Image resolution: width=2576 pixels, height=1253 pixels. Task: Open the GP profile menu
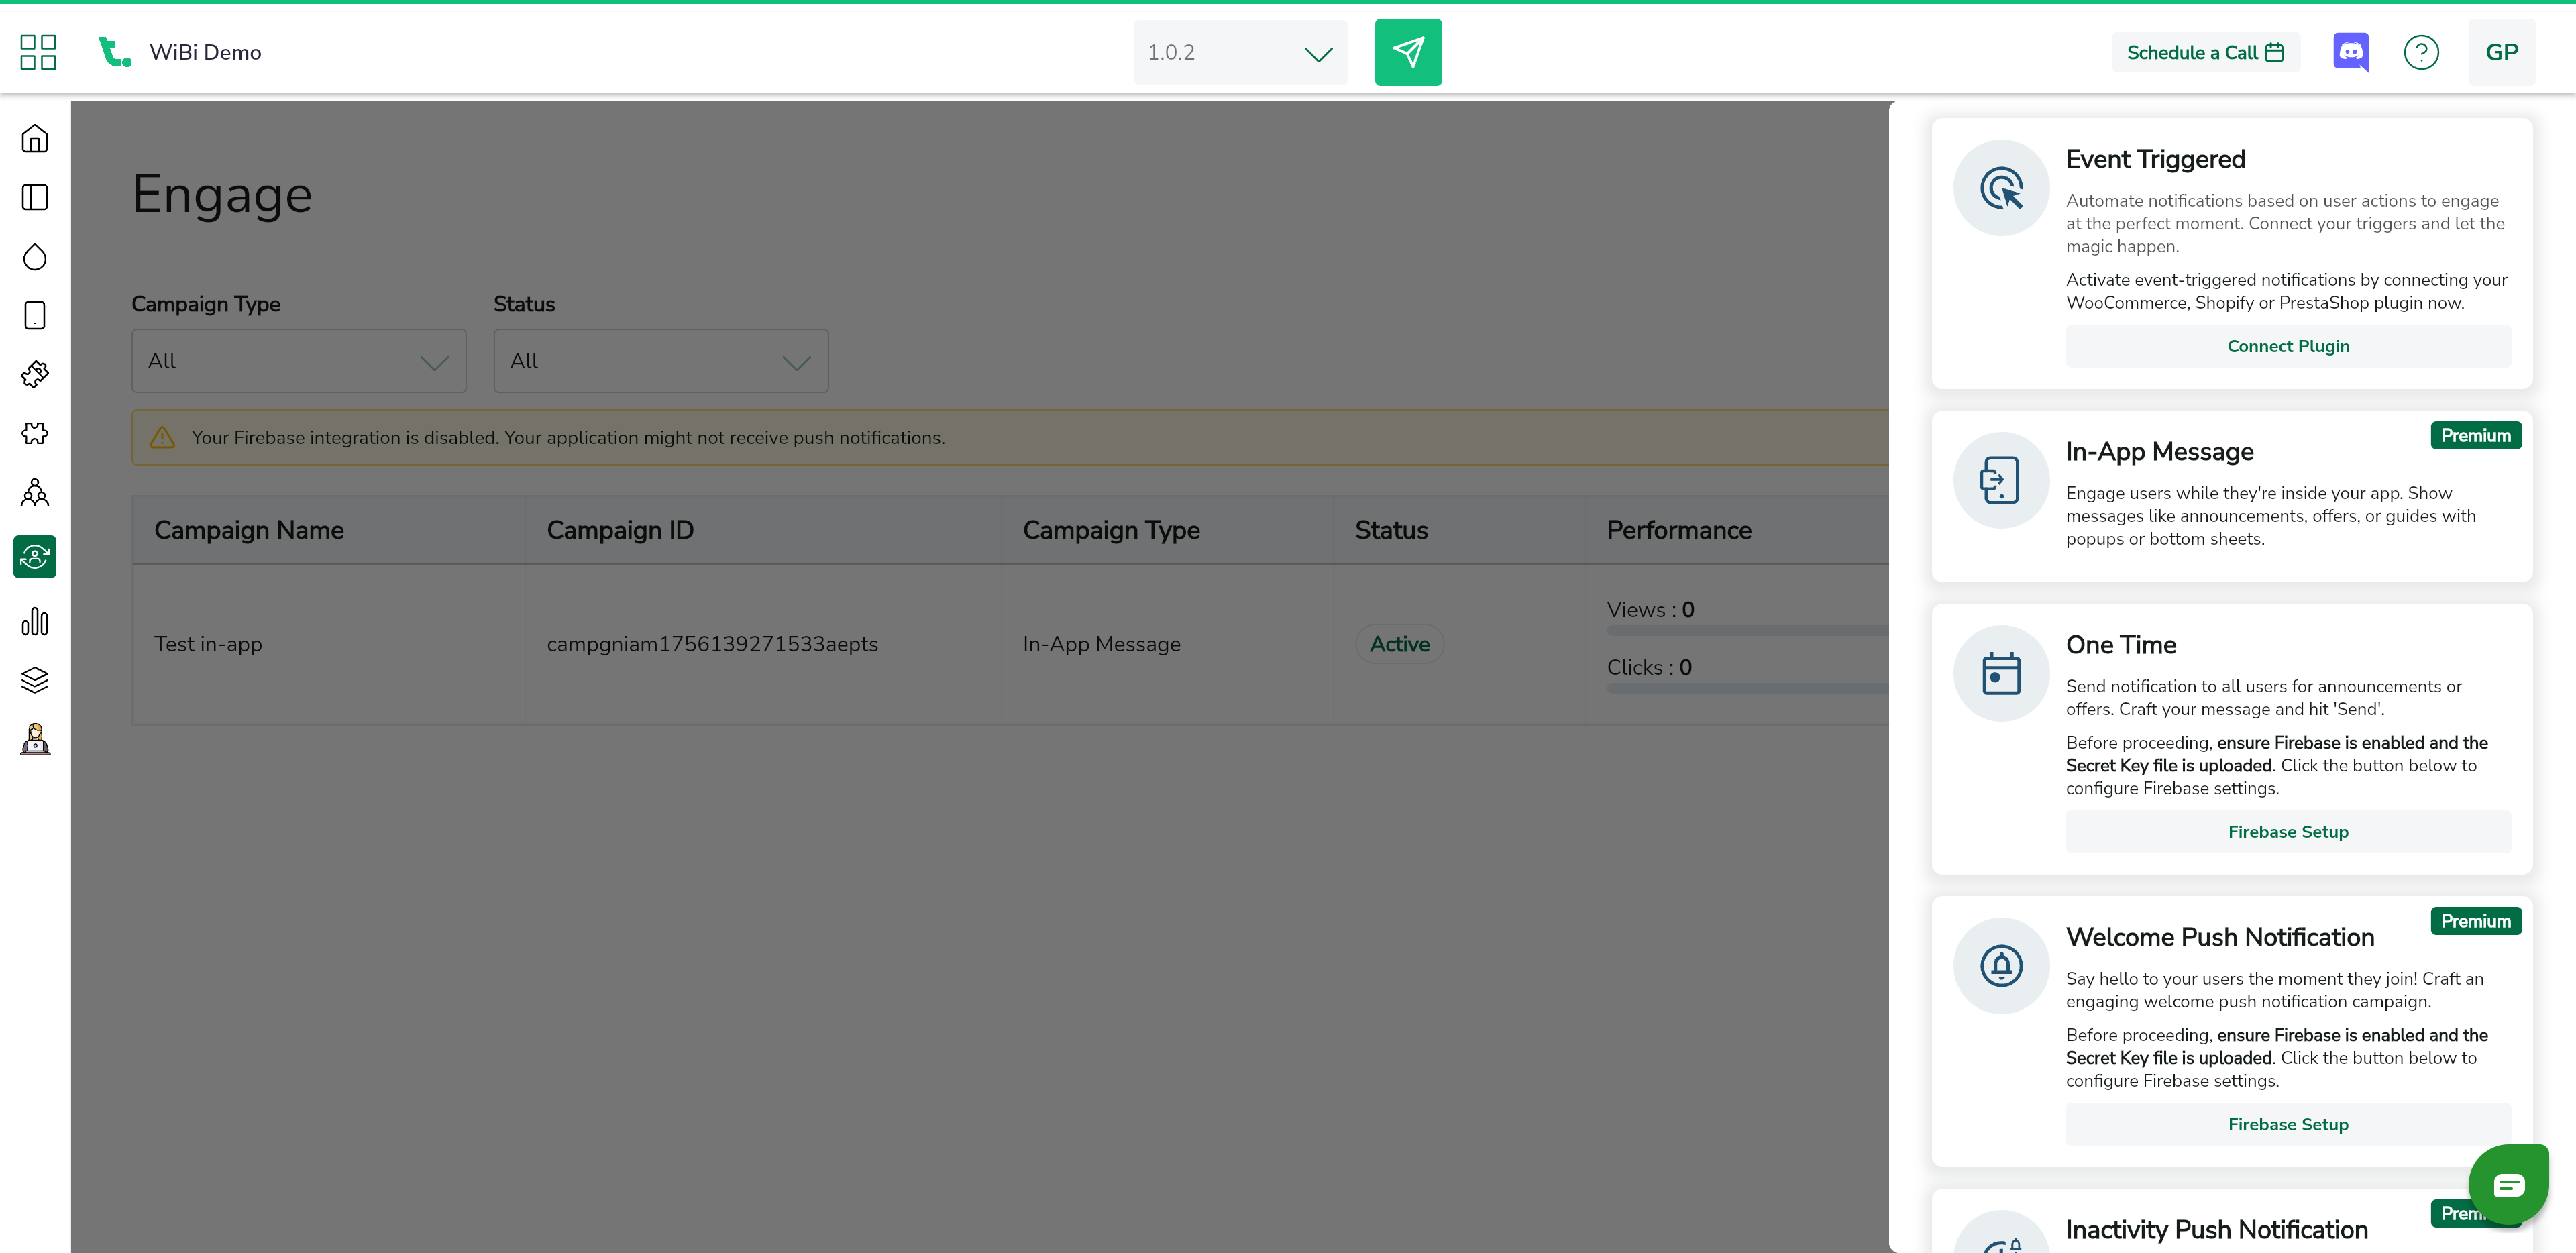click(2501, 53)
